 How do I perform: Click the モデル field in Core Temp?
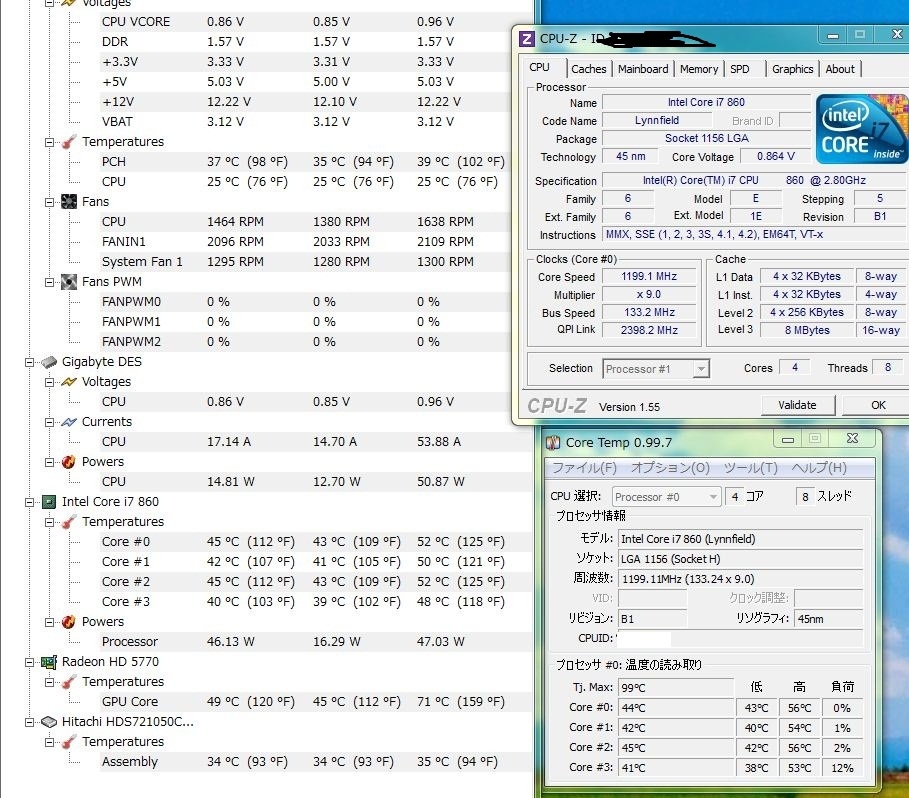(741, 539)
